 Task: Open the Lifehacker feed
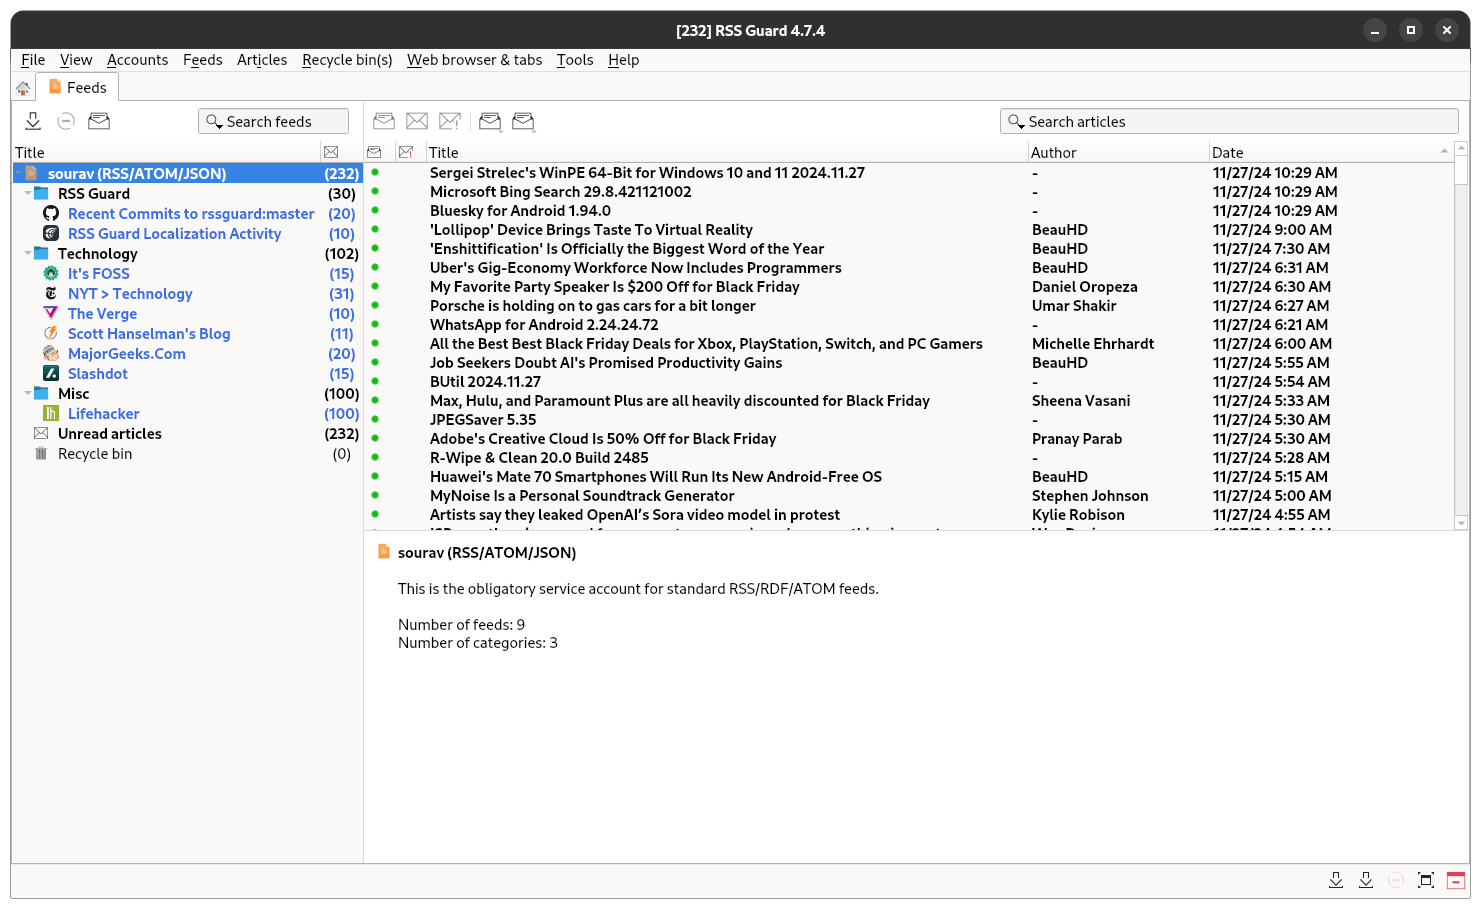pos(104,413)
